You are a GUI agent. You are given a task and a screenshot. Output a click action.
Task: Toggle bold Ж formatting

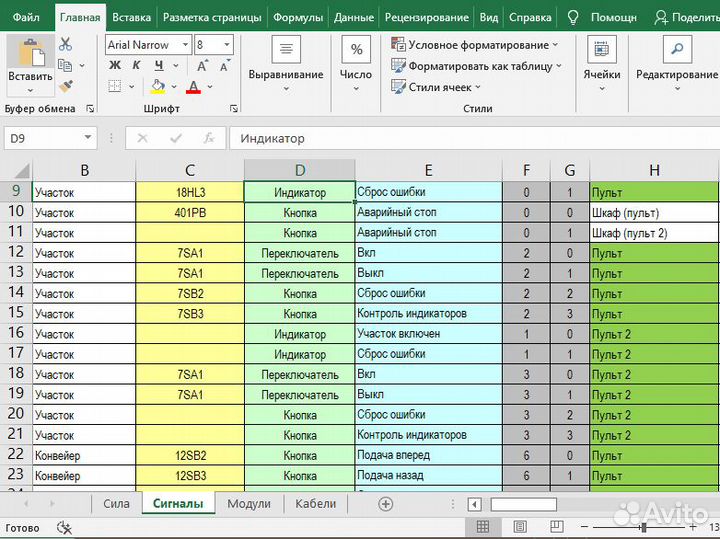(x=115, y=66)
